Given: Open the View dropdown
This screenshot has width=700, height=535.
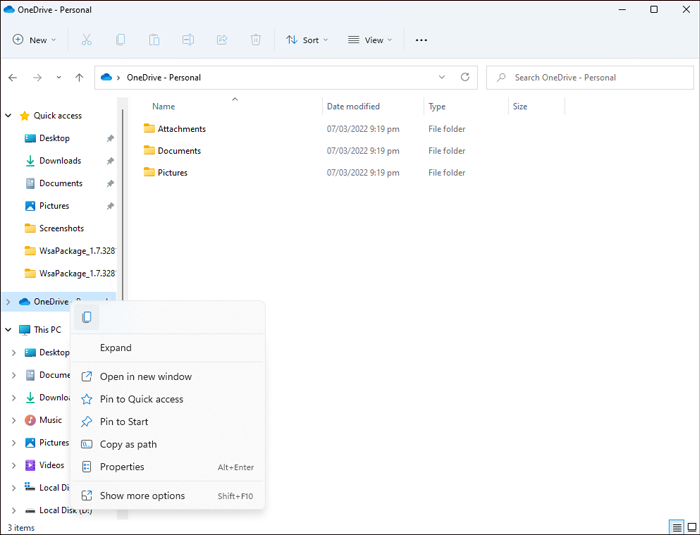Looking at the screenshot, I should click(370, 40).
